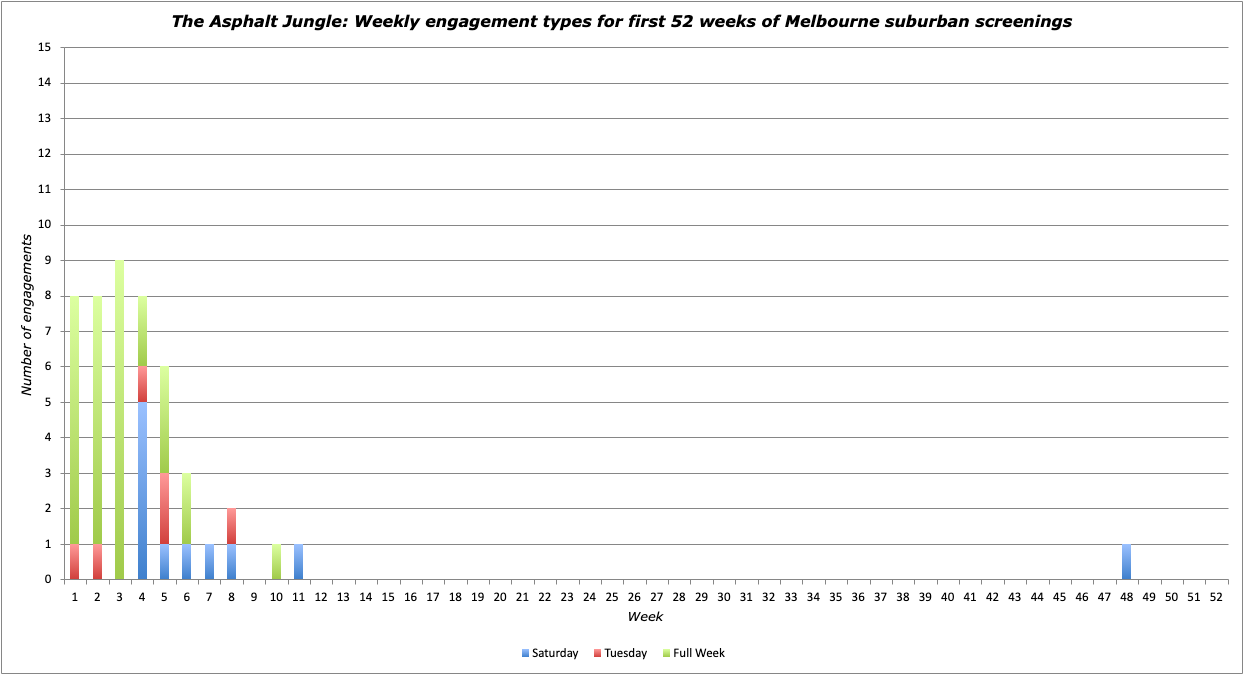Click the '26' week label on horizontal axis
1243x674 pixels.
(634, 597)
